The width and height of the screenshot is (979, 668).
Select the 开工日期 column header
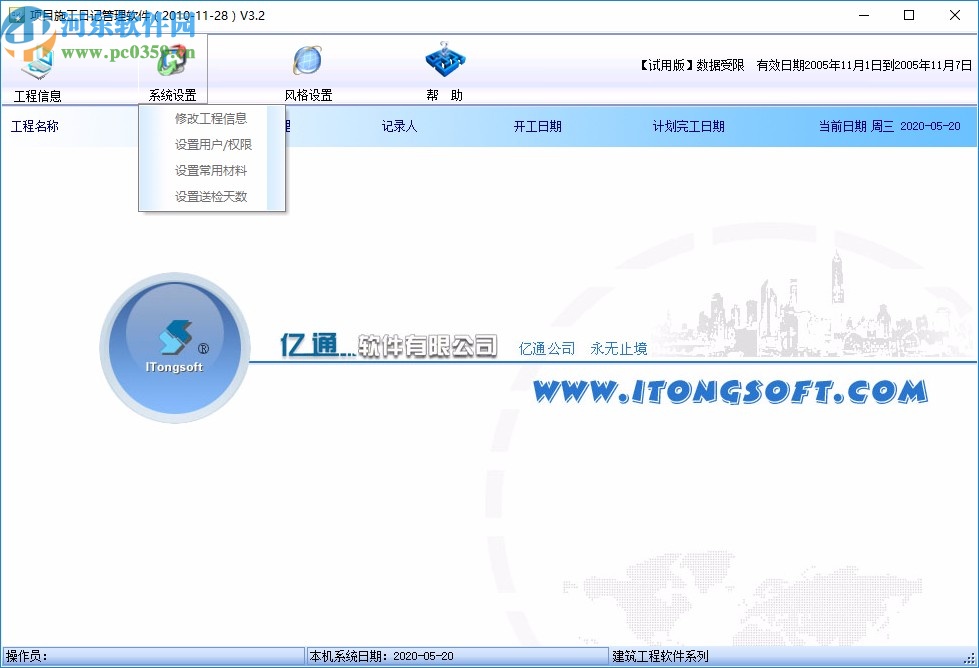pos(539,126)
